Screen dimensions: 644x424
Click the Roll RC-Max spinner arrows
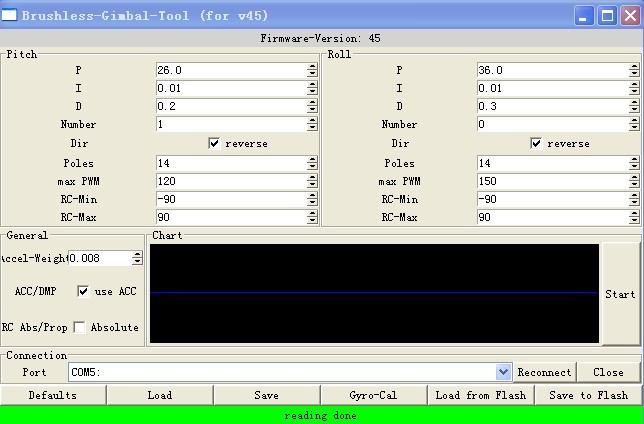[x=634, y=217]
